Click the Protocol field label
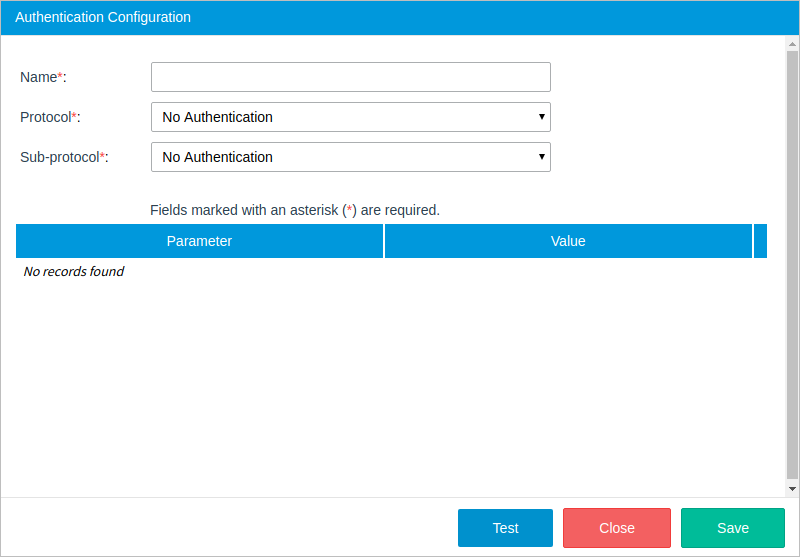 click(50, 117)
